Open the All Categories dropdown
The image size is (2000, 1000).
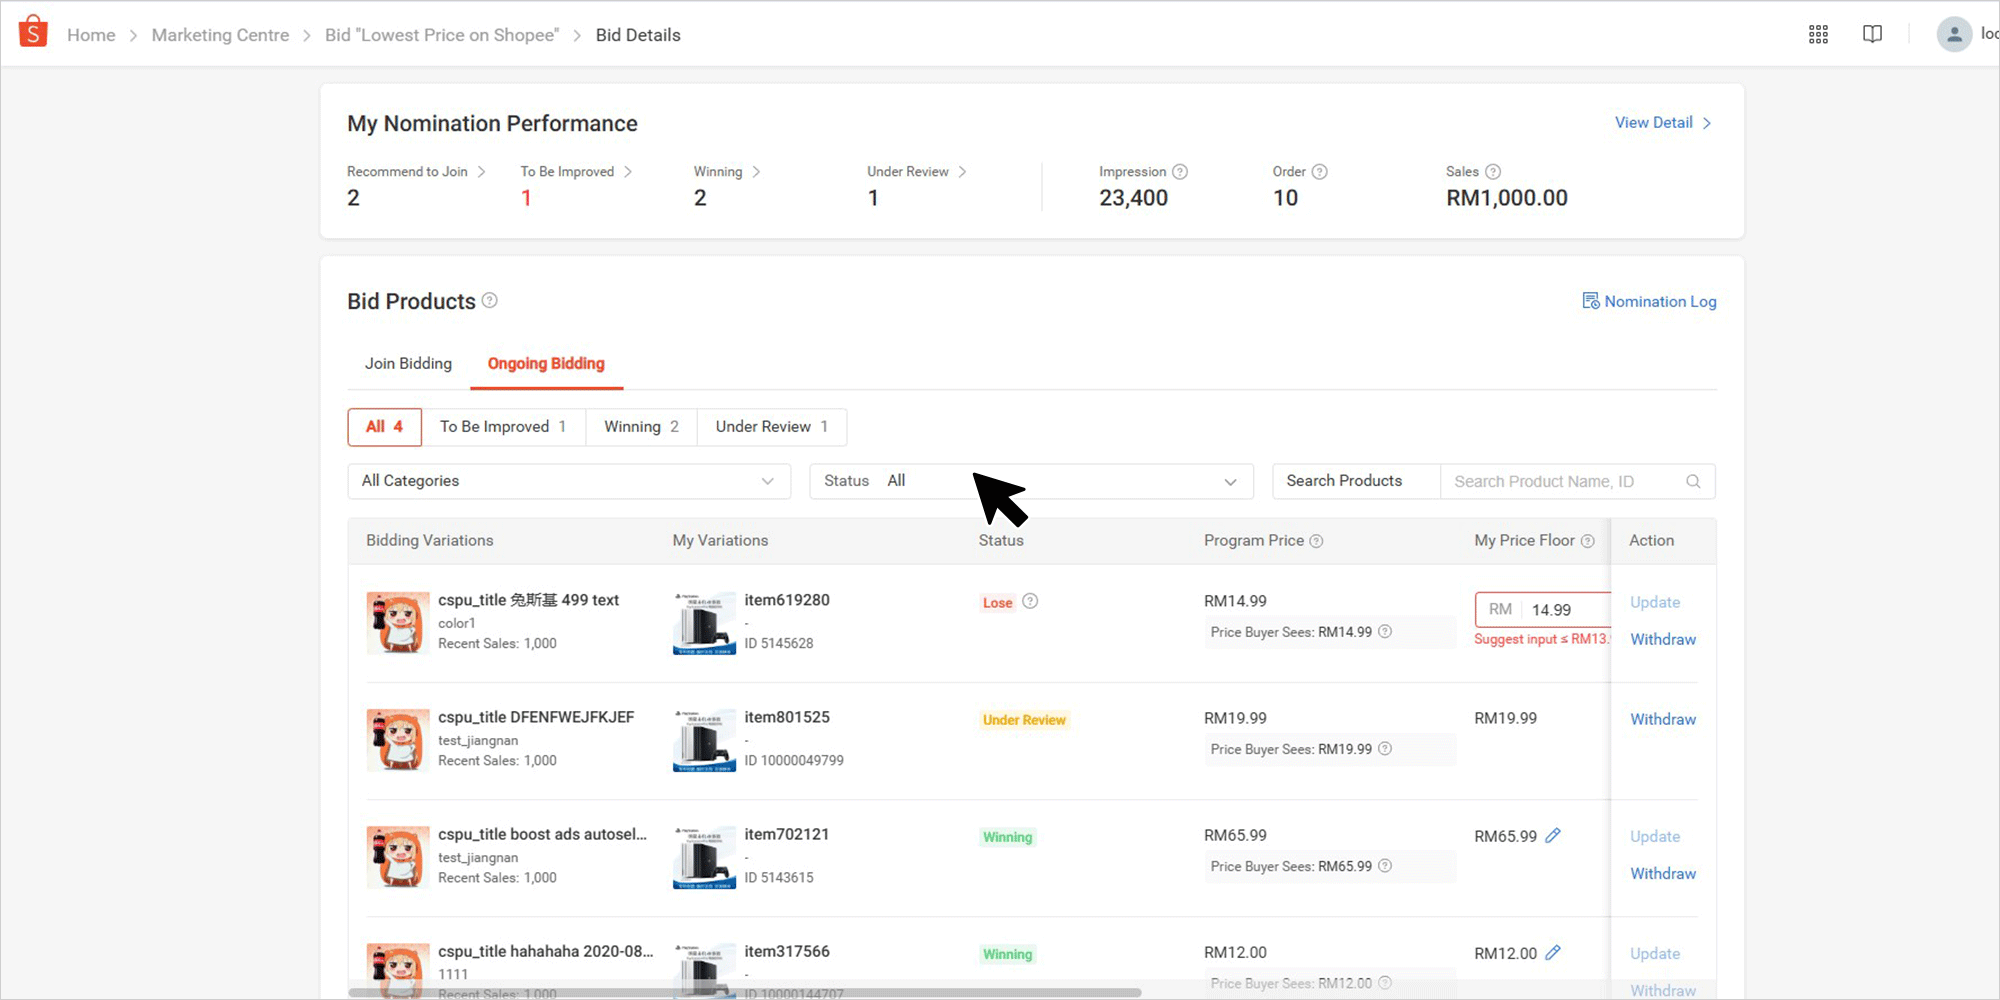tap(567, 481)
